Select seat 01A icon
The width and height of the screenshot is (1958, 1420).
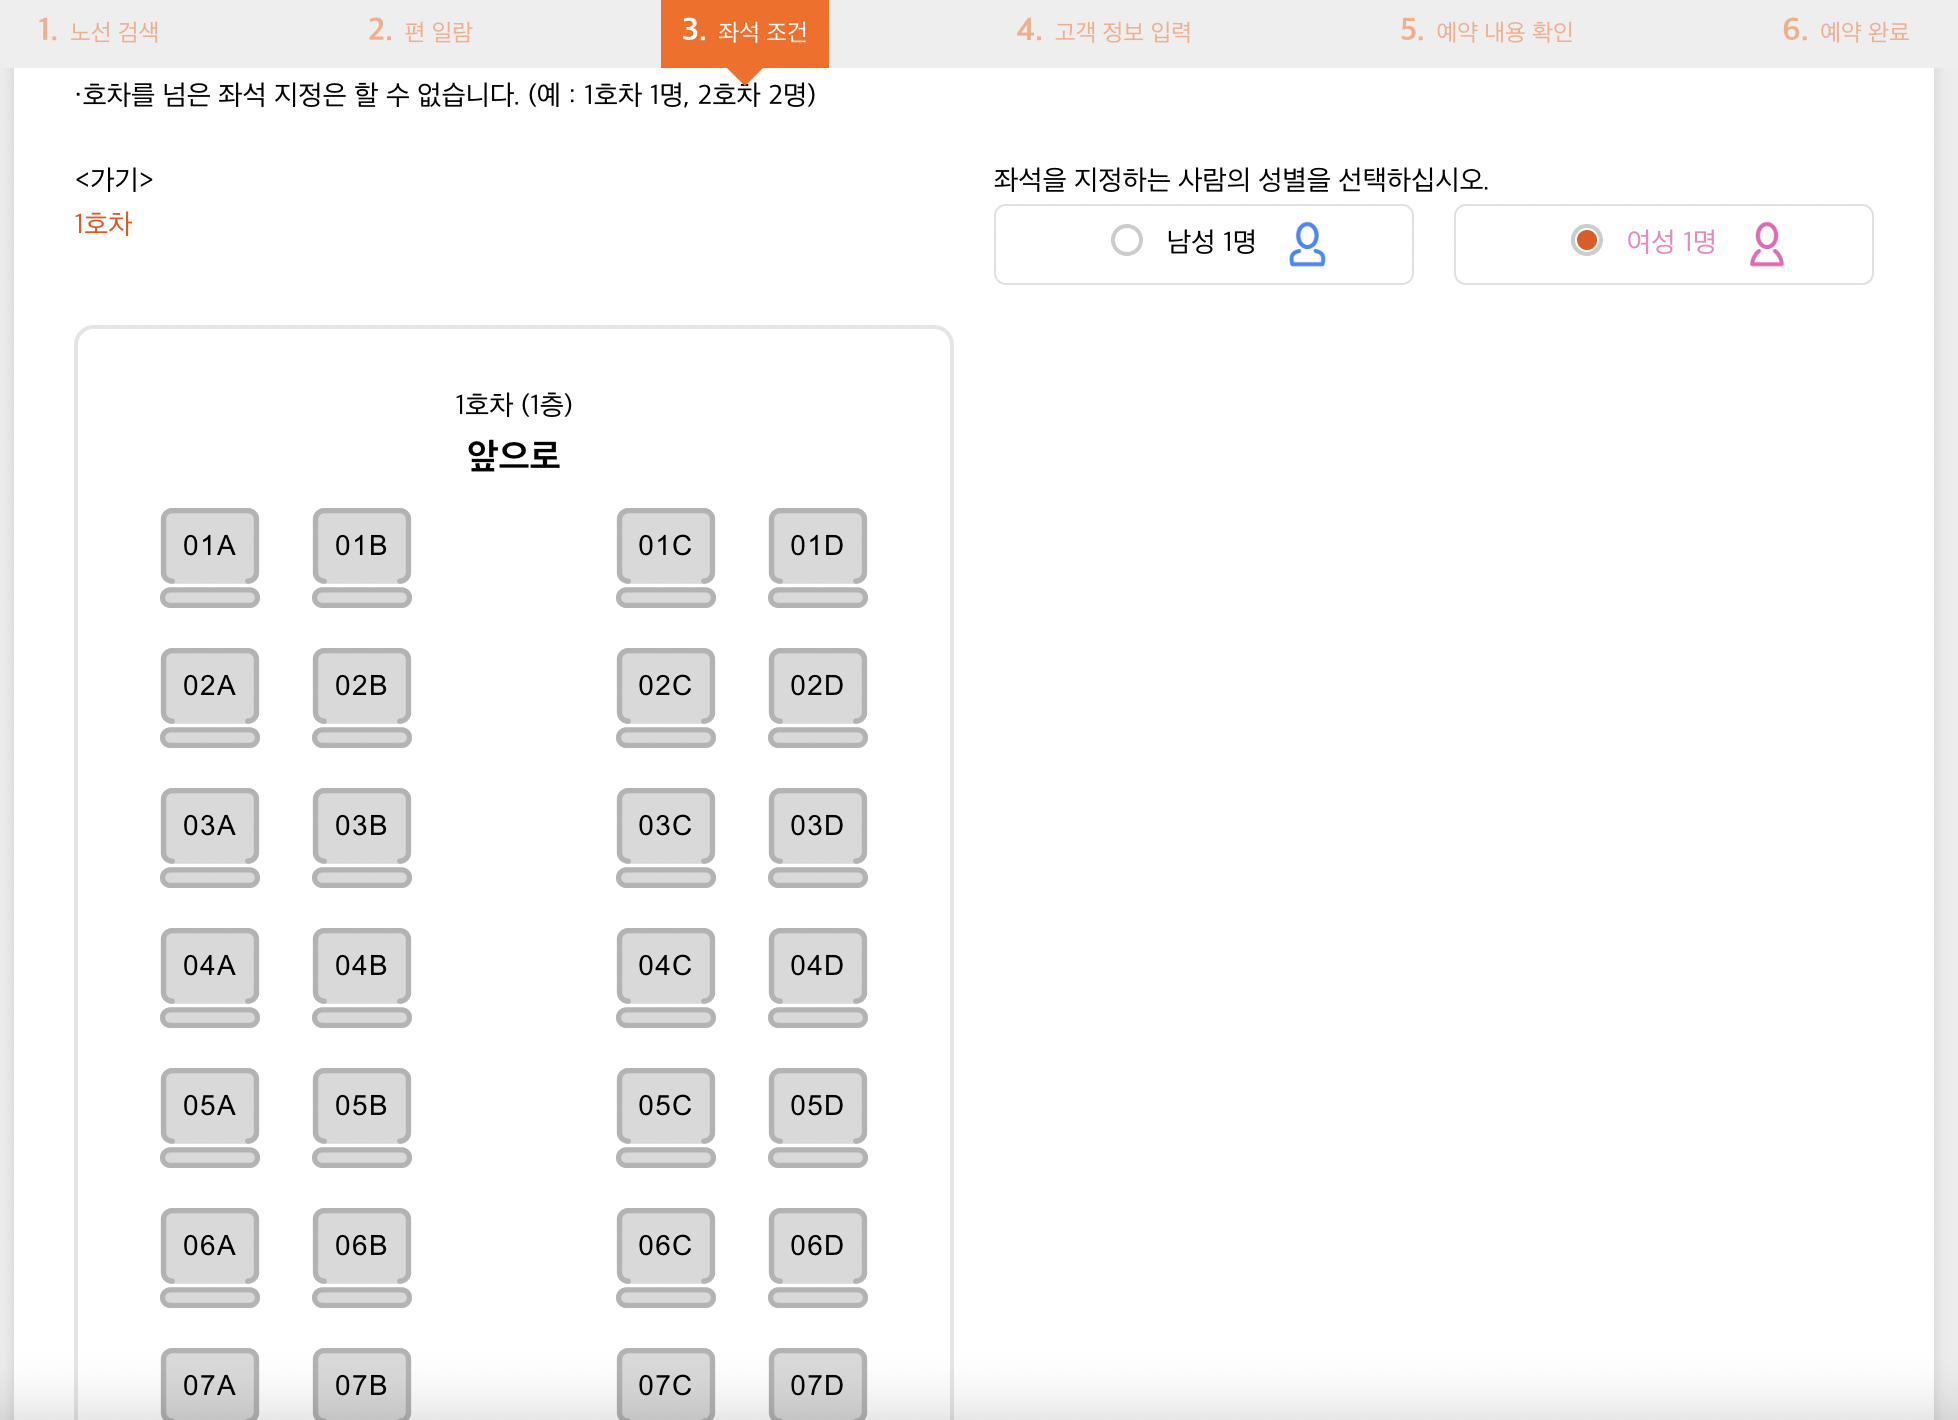(x=209, y=547)
